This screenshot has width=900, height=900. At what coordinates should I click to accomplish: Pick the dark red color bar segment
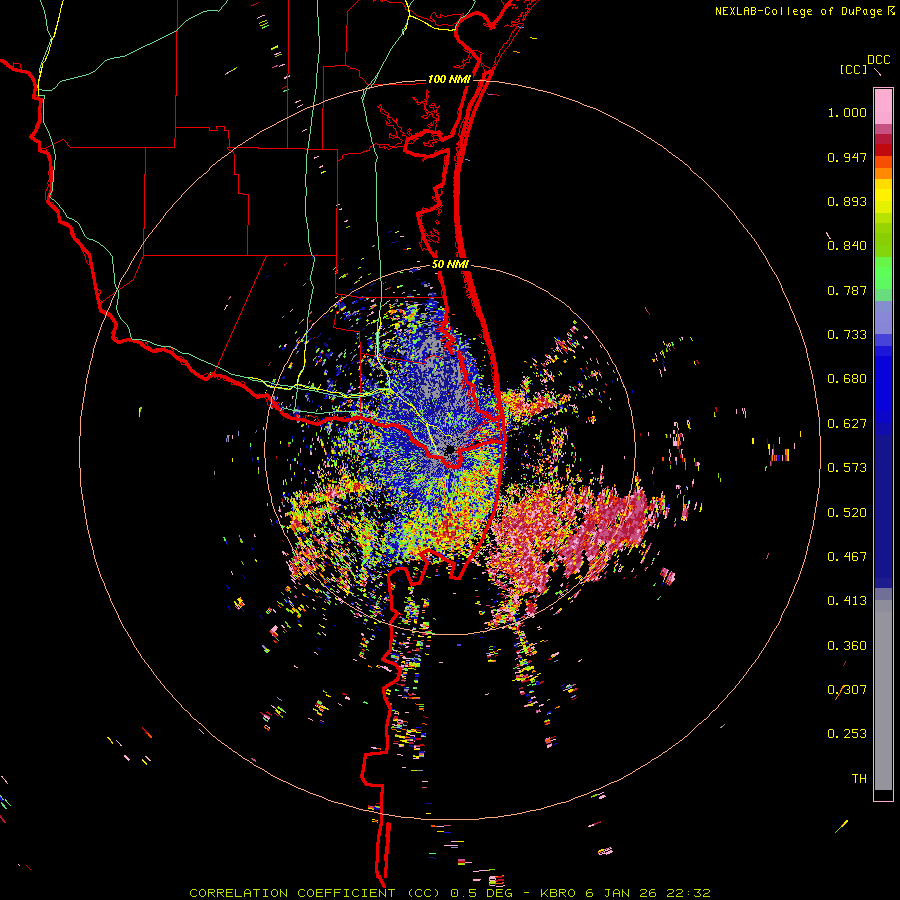(x=883, y=150)
